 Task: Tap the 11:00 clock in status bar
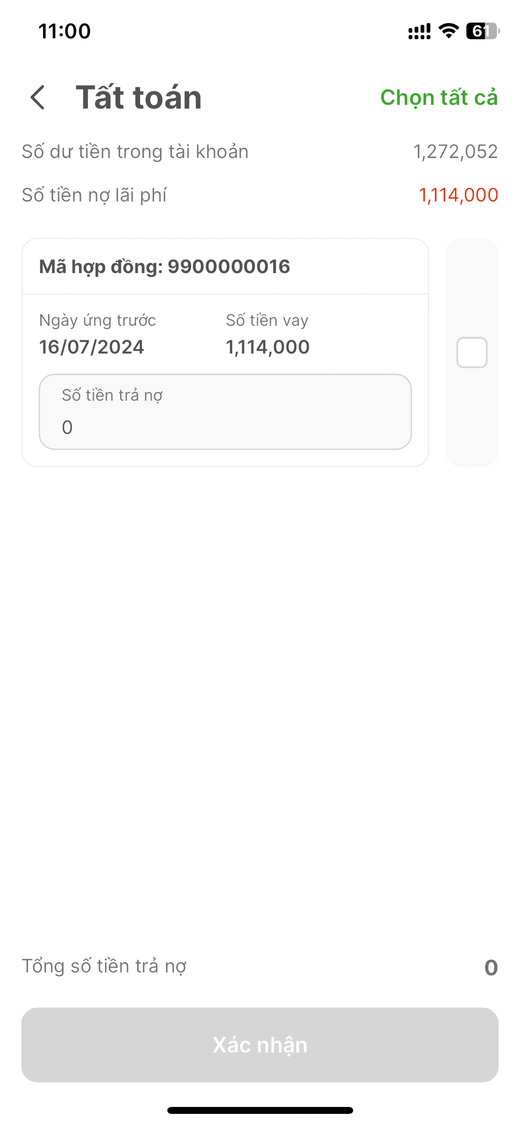65,32
